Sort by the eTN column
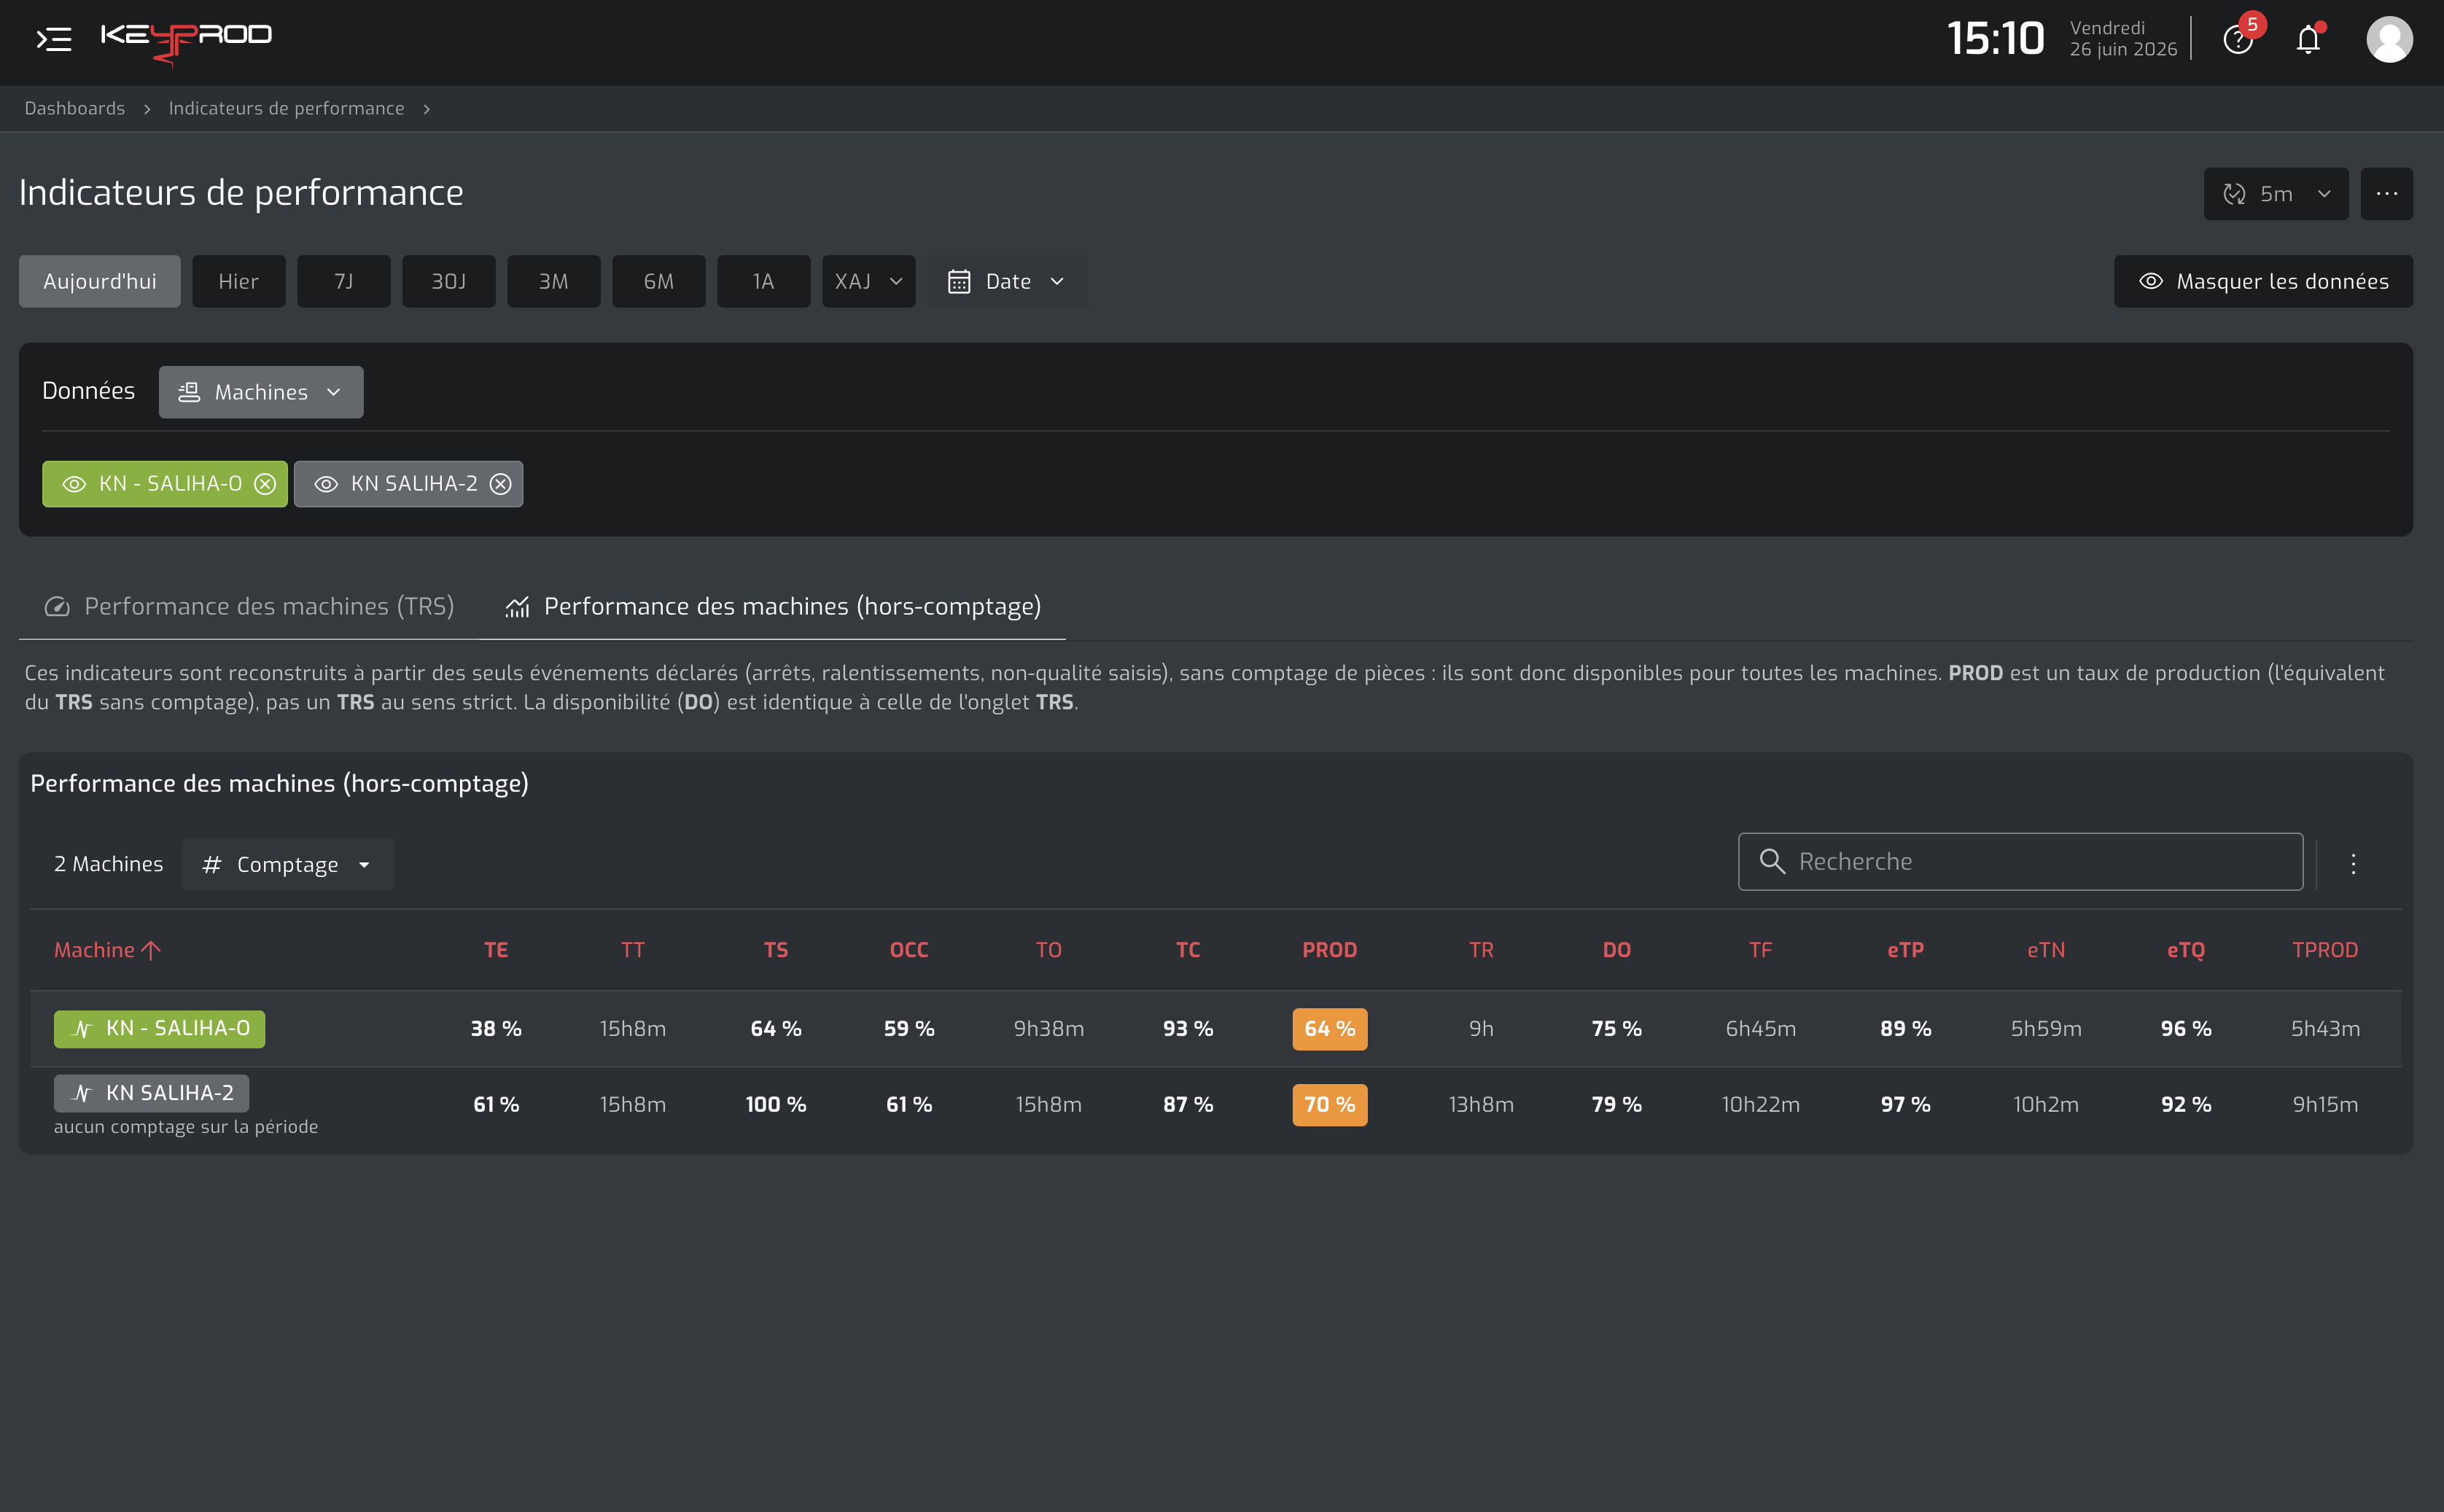The image size is (2444, 1512). click(2046, 950)
